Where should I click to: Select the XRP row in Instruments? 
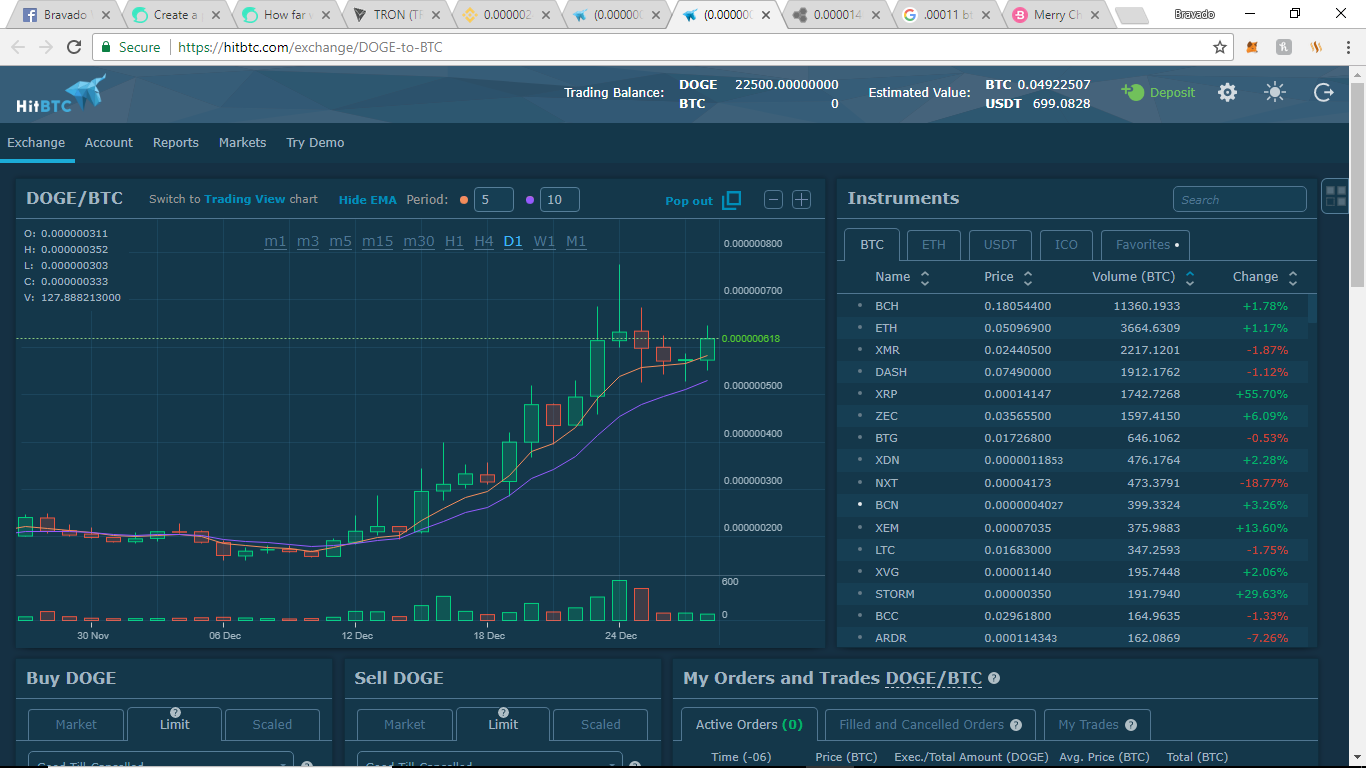tap(1072, 394)
